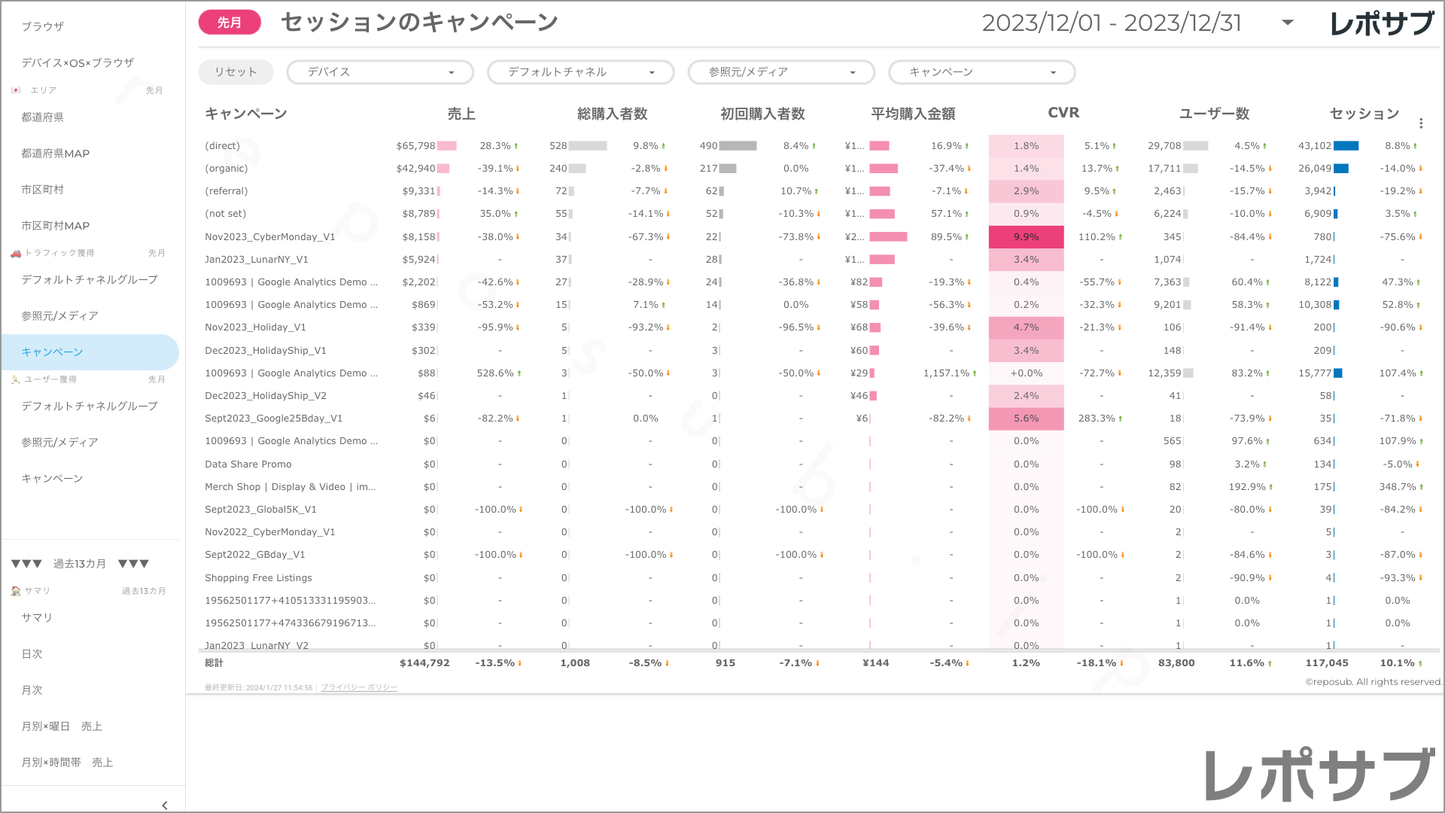
Task: Click the car icon beside トラフィック獲得
Action: 15,254
